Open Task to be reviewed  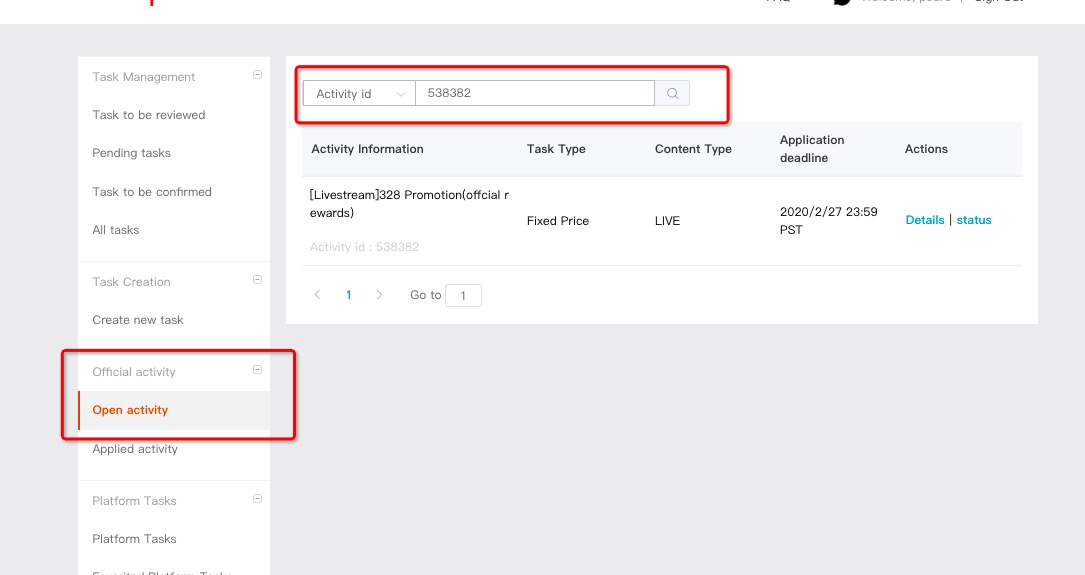[149, 115]
